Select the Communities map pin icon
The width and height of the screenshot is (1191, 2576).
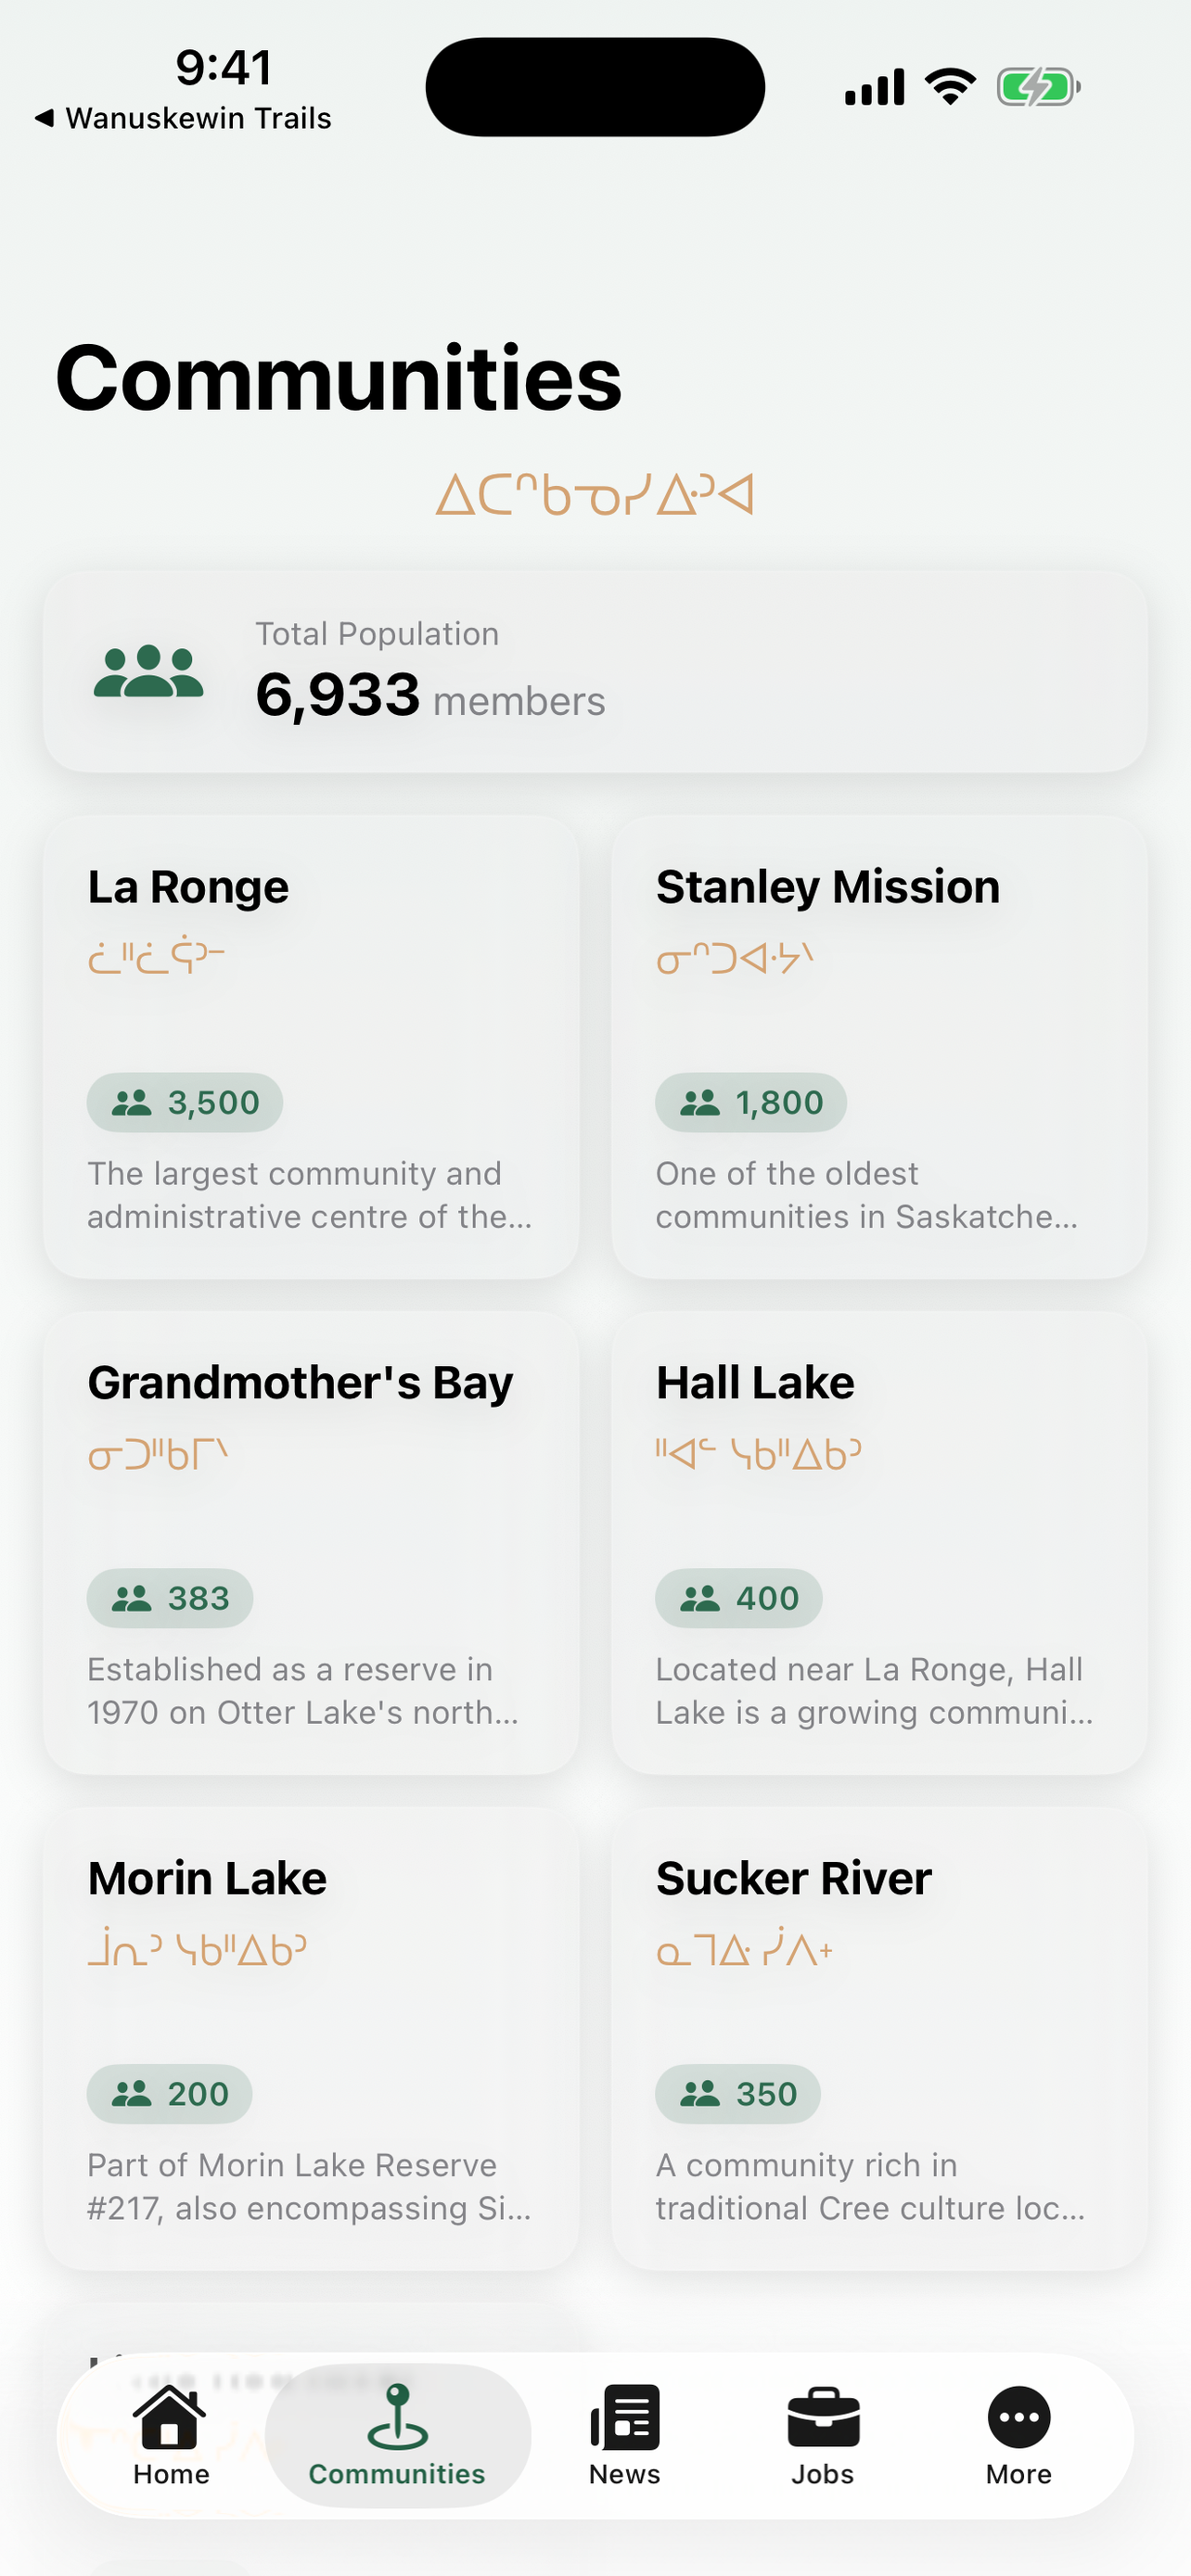(397, 2416)
